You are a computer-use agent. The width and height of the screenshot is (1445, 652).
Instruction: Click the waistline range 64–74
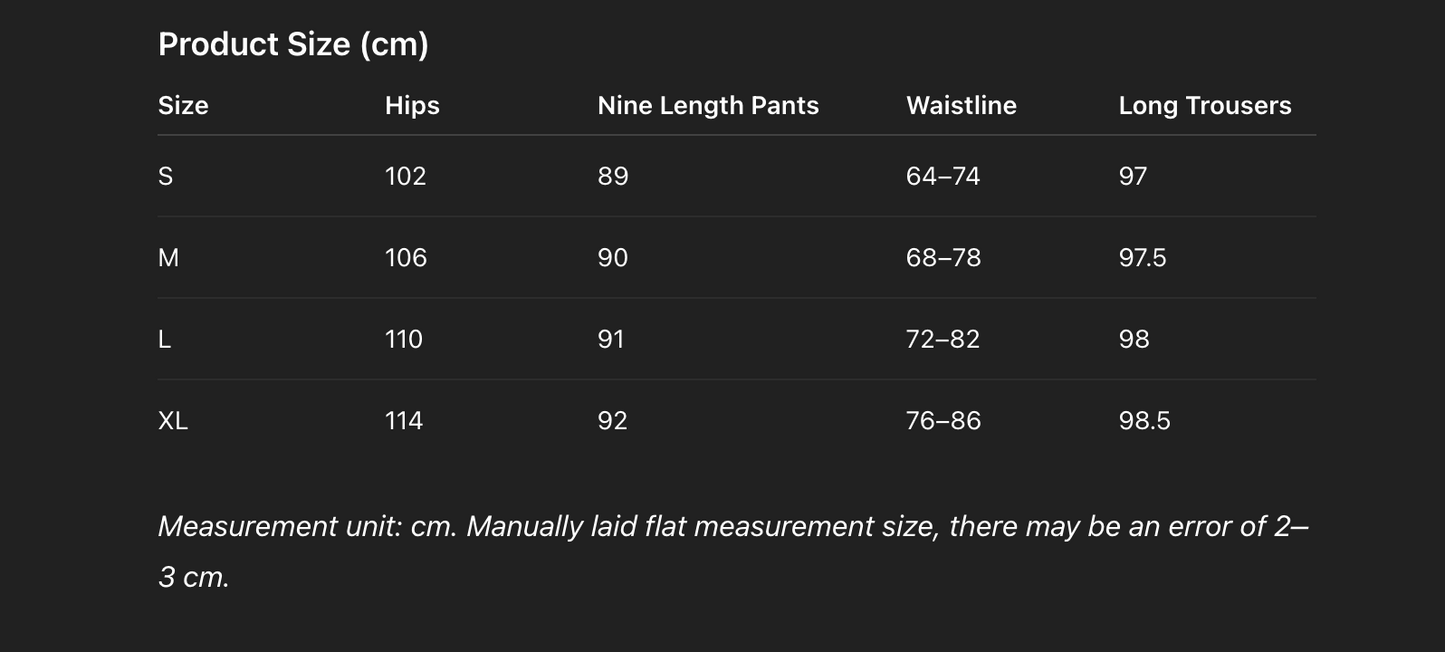click(x=942, y=177)
